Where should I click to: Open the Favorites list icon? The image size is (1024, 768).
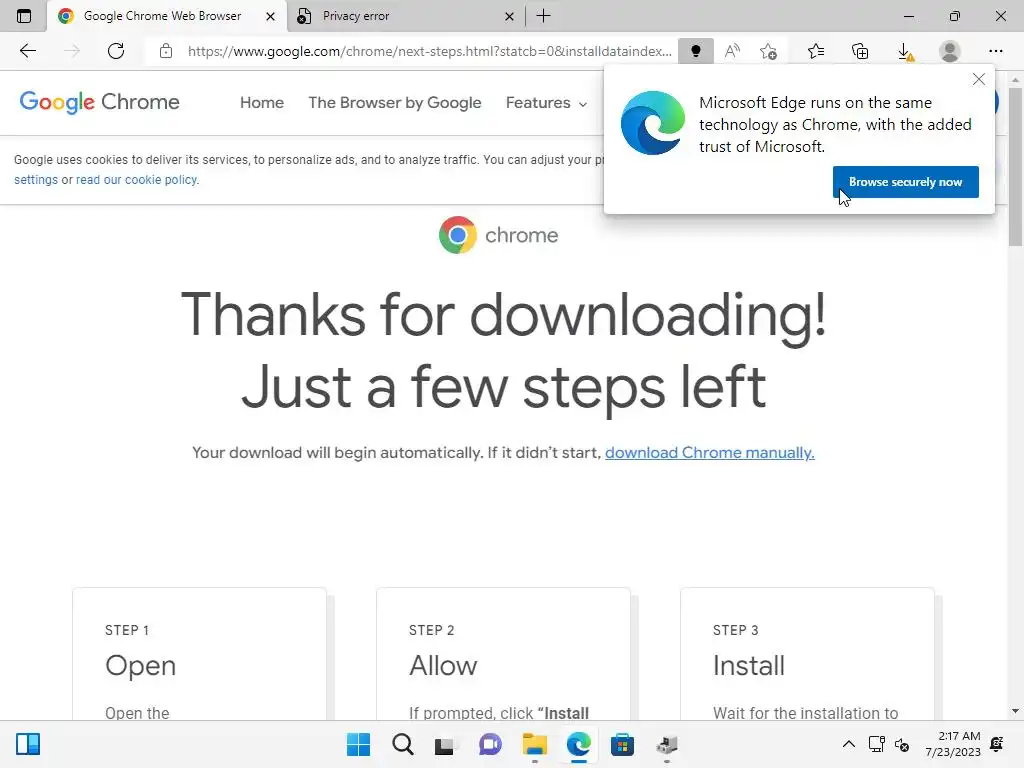(816, 51)
